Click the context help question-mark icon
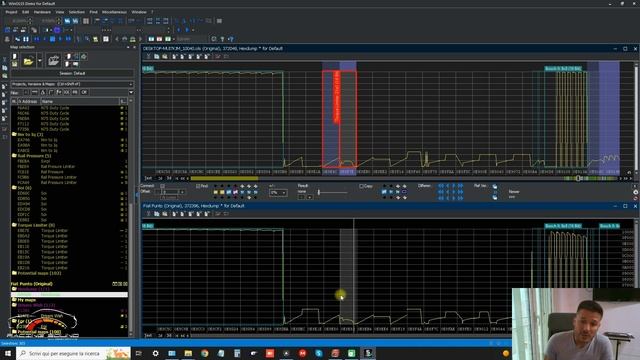The image size is (640, 360). pyautogui.click(x=231, y=39)
